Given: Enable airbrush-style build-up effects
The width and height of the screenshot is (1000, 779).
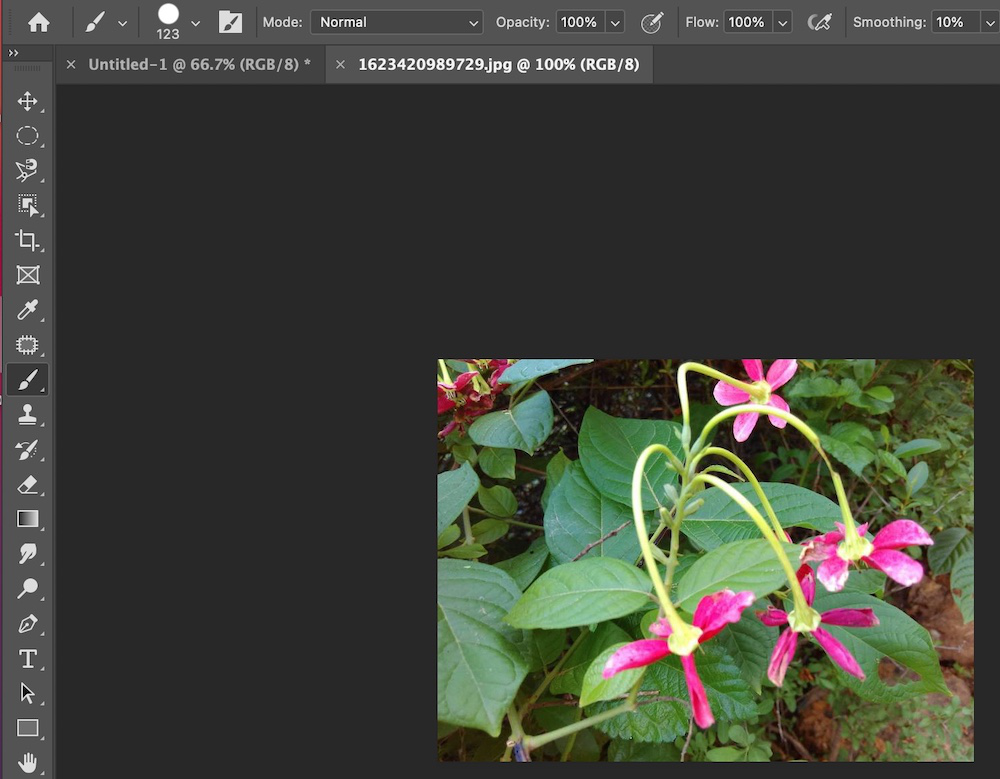Looking at the screenshot, I should 820,22.
